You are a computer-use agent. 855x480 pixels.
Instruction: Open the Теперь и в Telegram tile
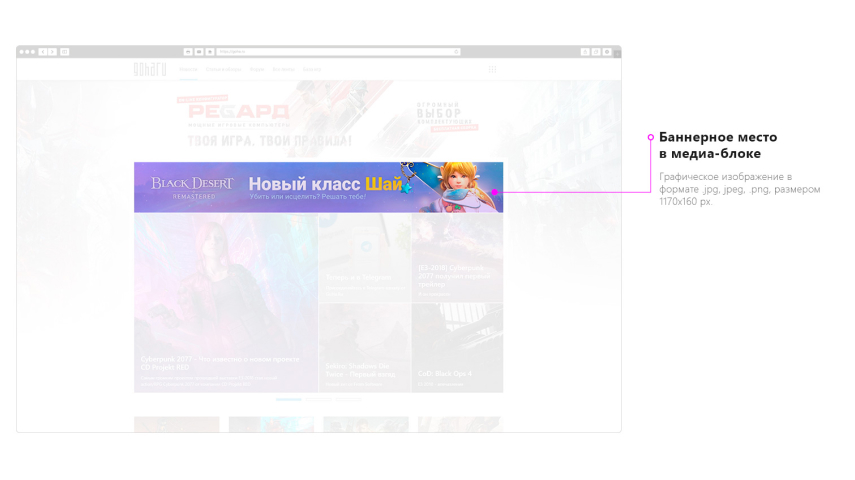click(365, 257)
